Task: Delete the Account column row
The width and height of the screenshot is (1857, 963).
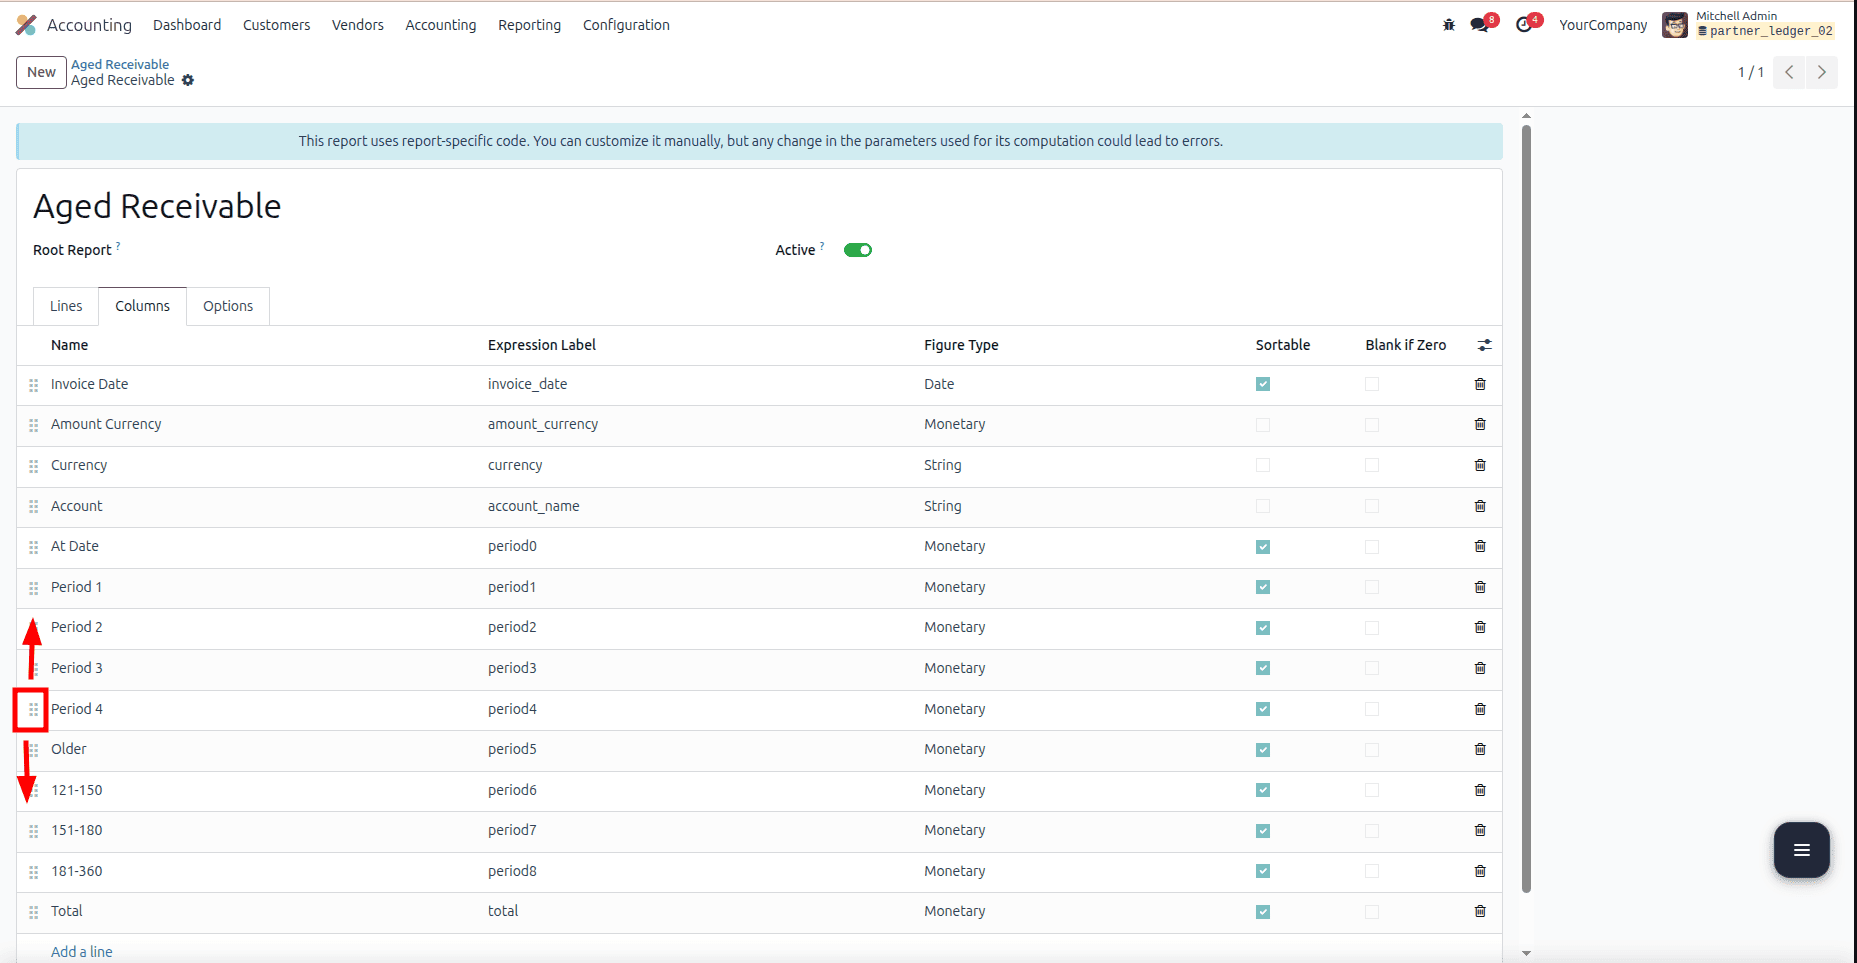Action: [x=1480, y=506]
